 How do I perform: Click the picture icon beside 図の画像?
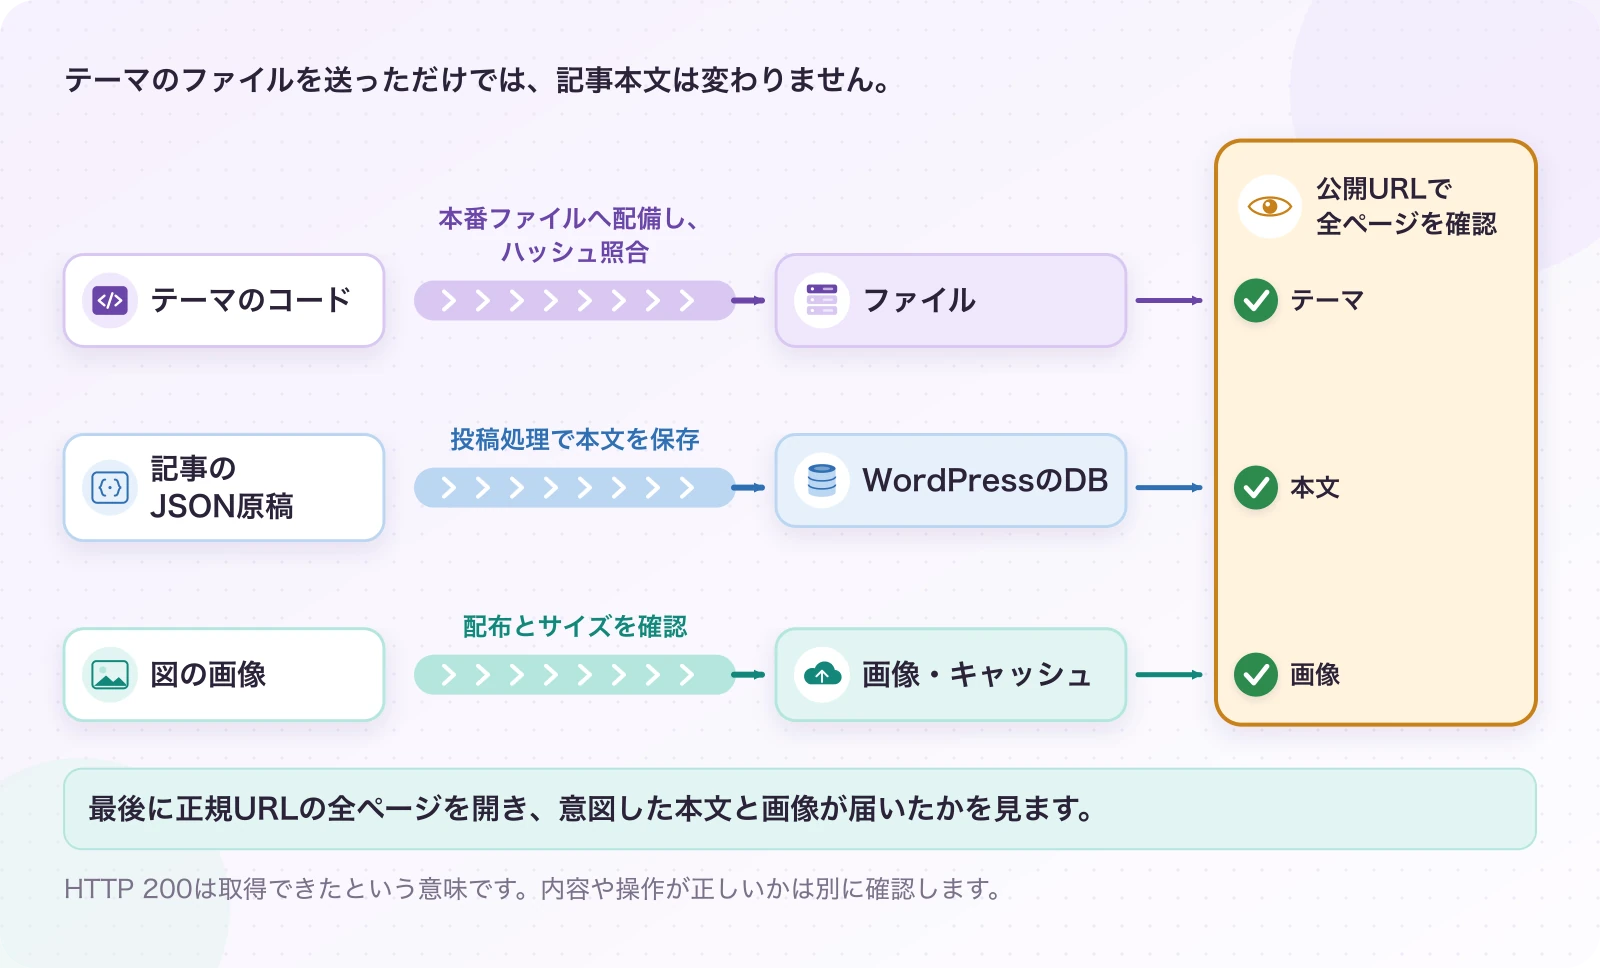(x=110, y=675)
